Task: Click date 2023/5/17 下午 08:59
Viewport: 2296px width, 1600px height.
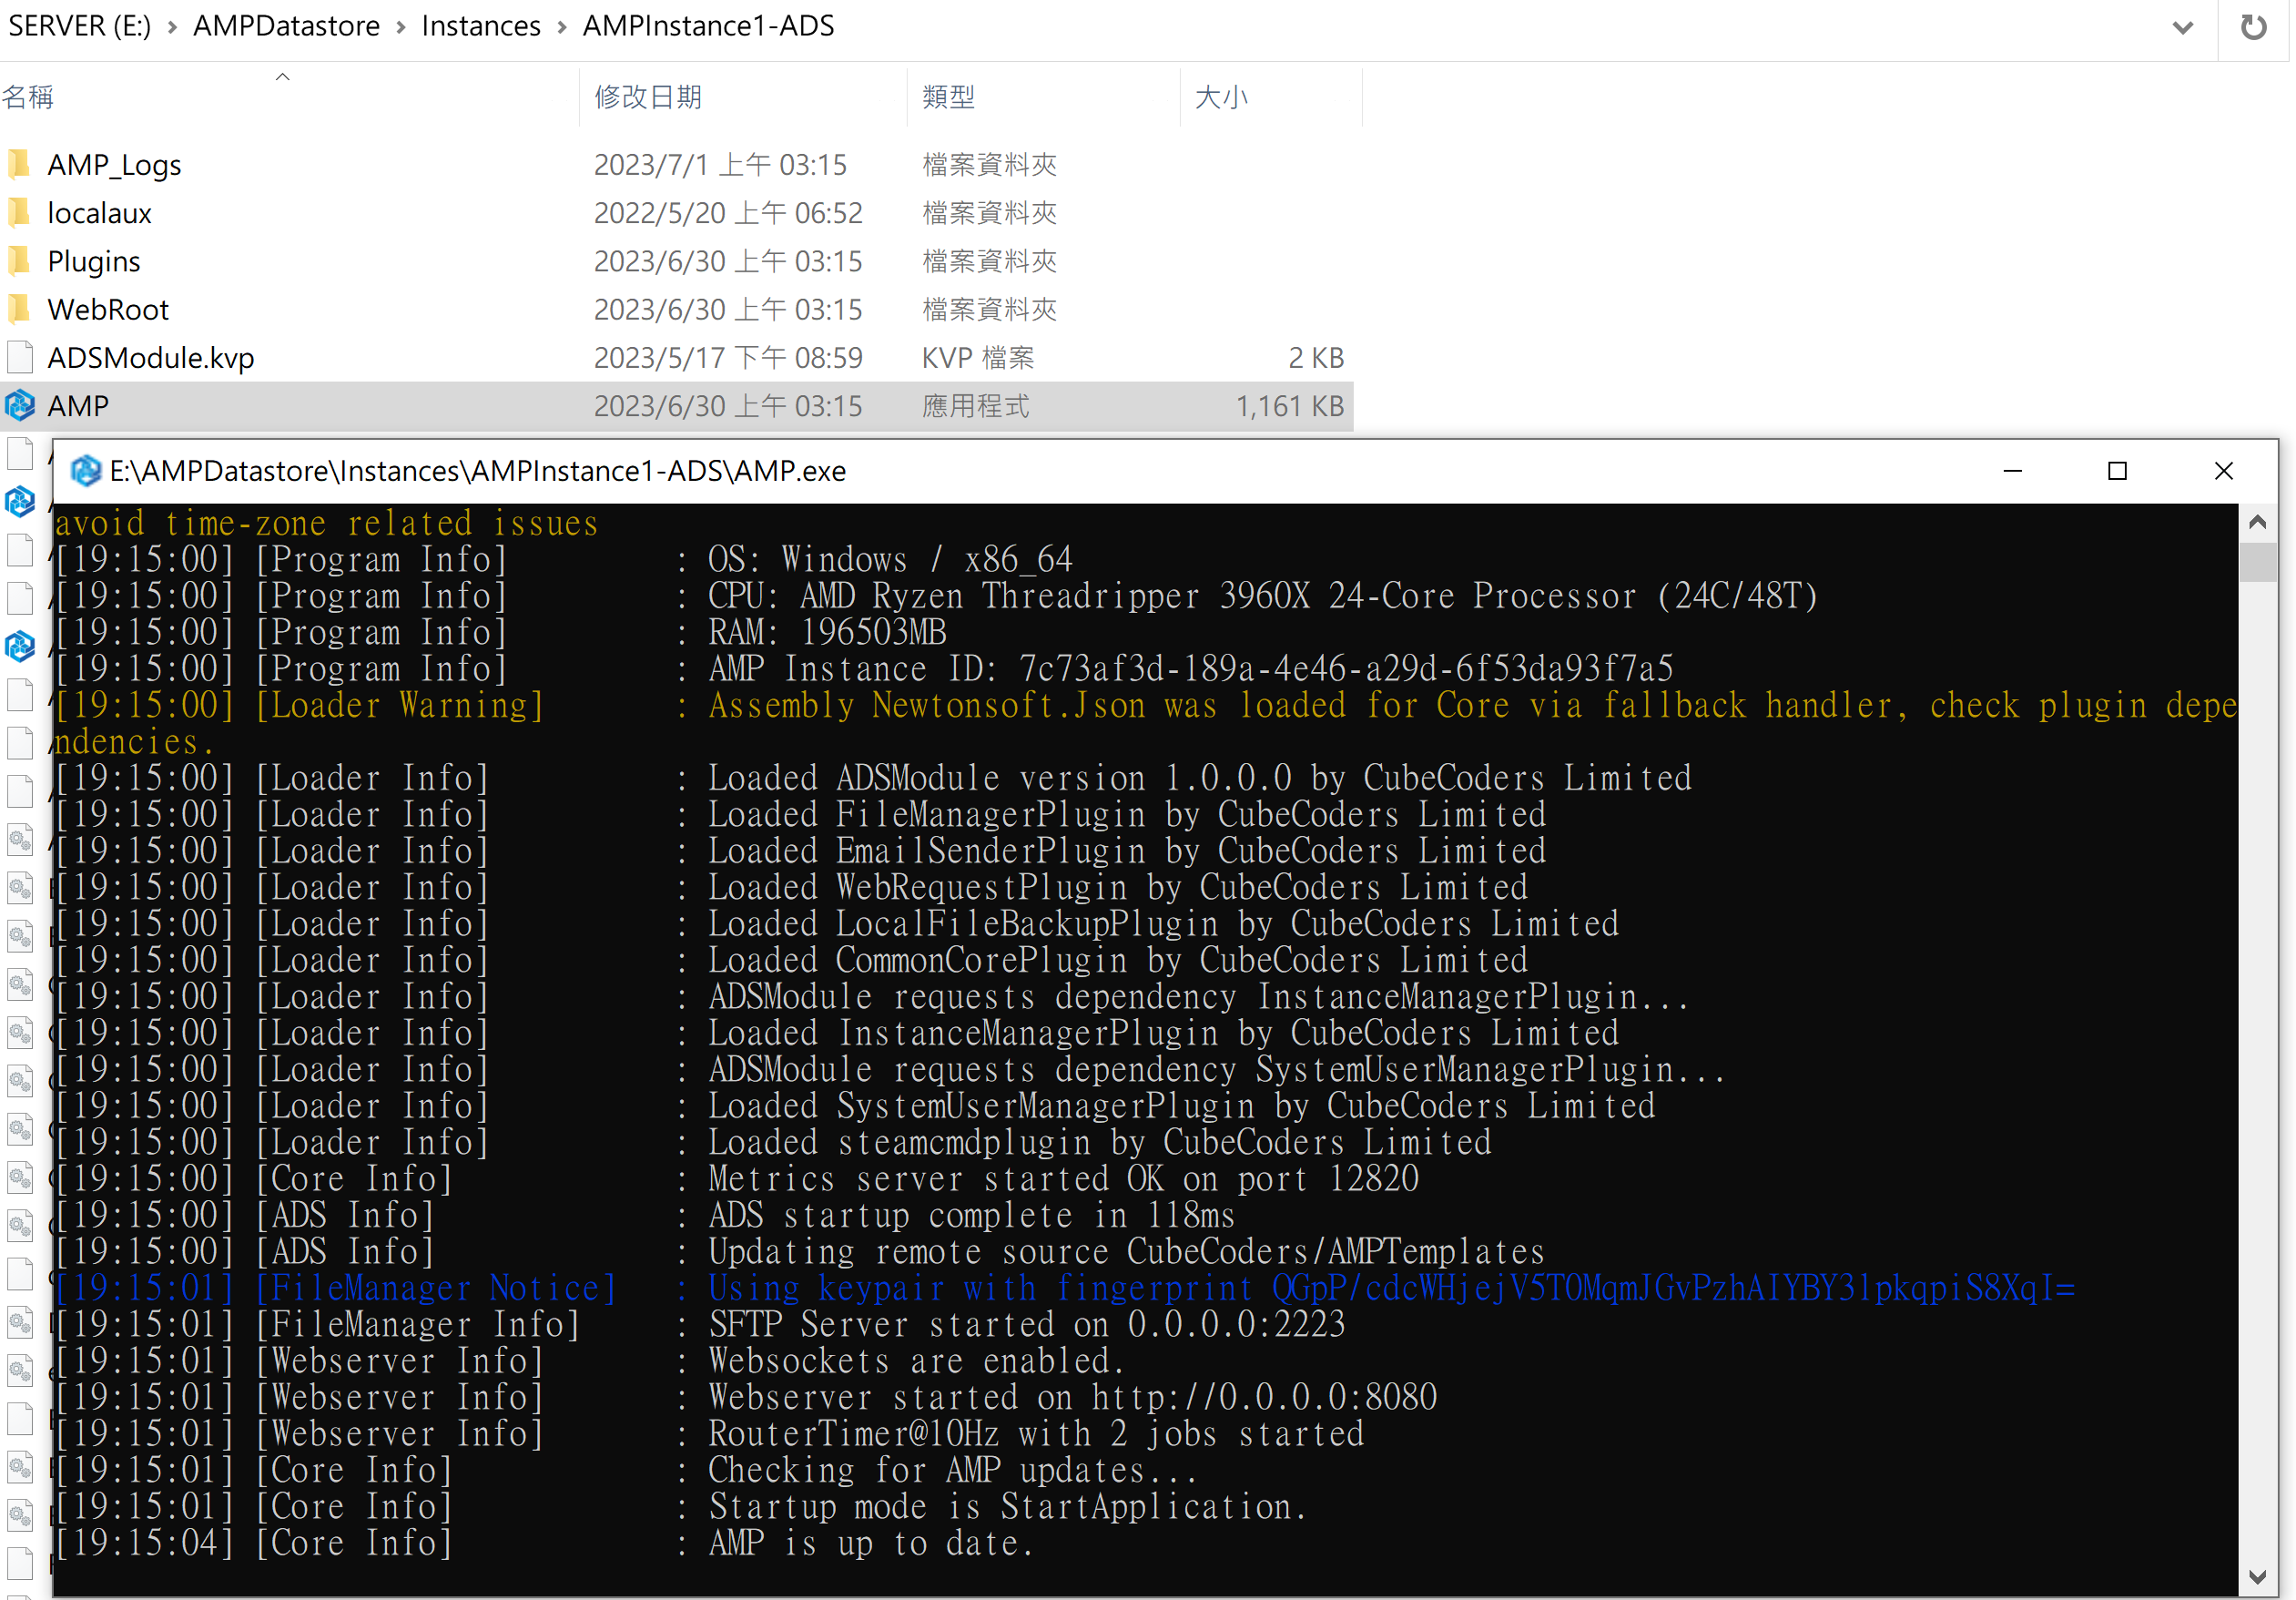Action: (728, 357)
